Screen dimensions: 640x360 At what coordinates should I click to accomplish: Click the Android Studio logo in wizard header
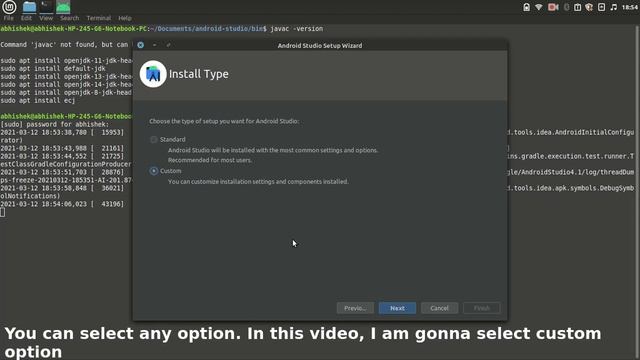153,74
